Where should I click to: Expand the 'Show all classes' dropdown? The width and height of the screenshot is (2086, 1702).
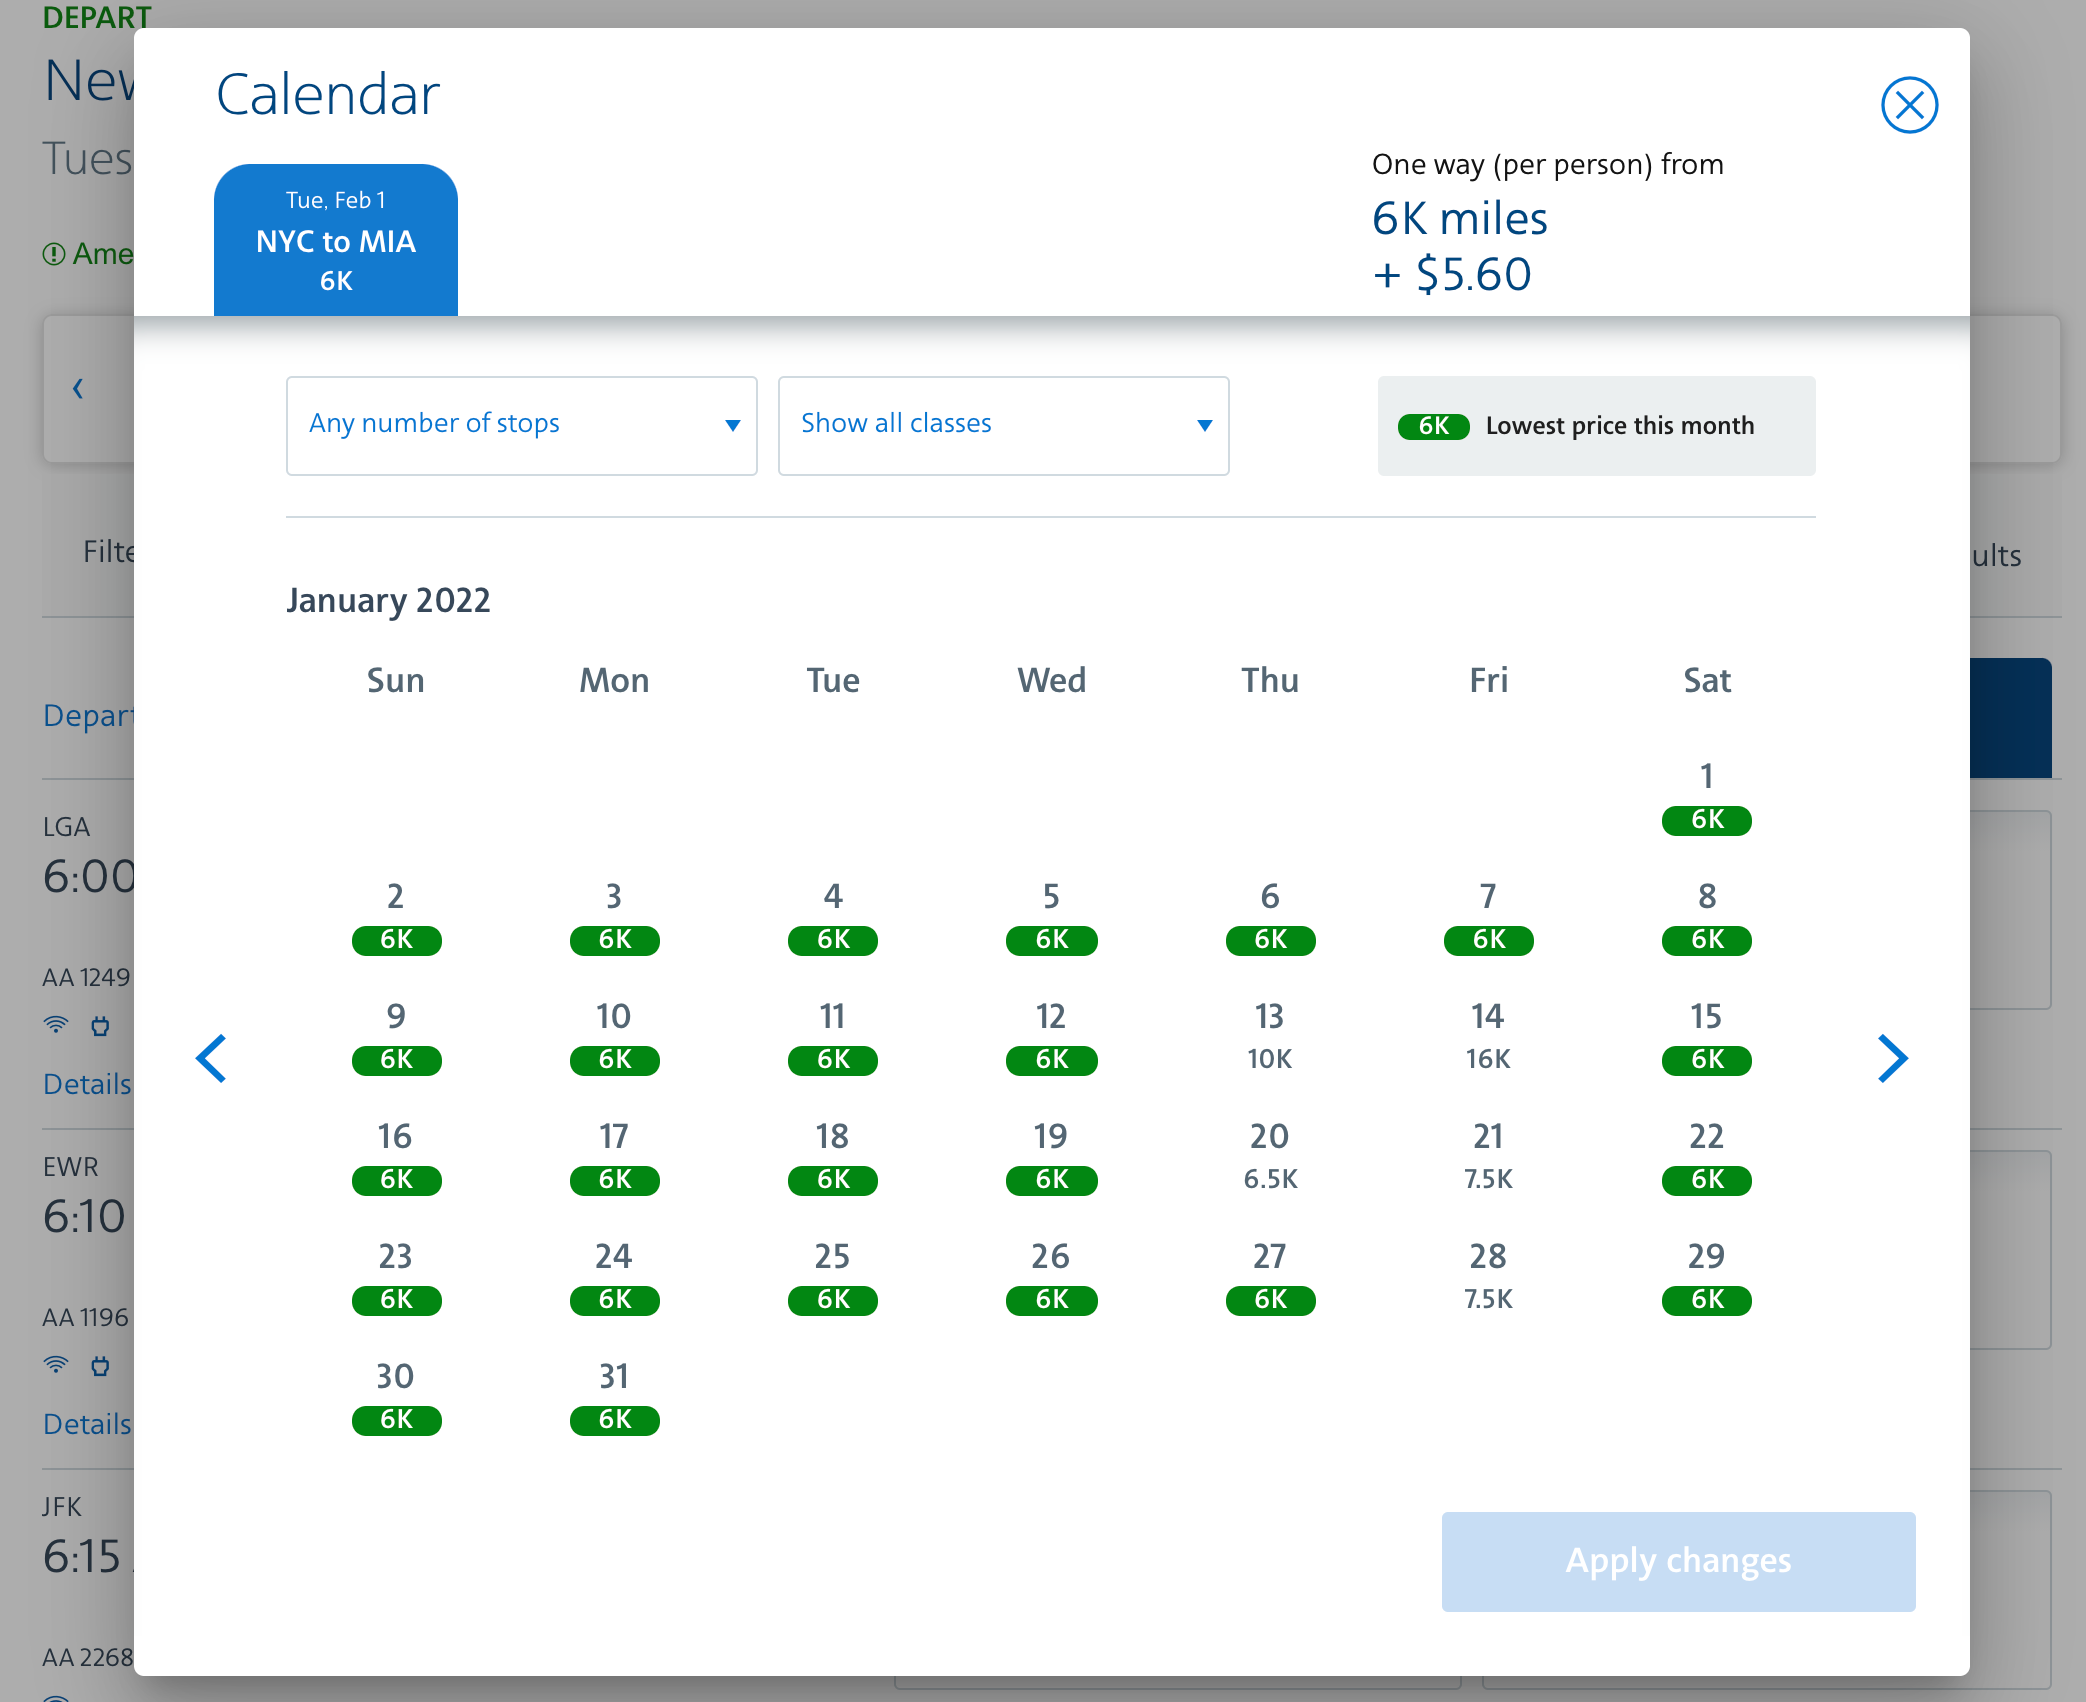click(1003, 425)
